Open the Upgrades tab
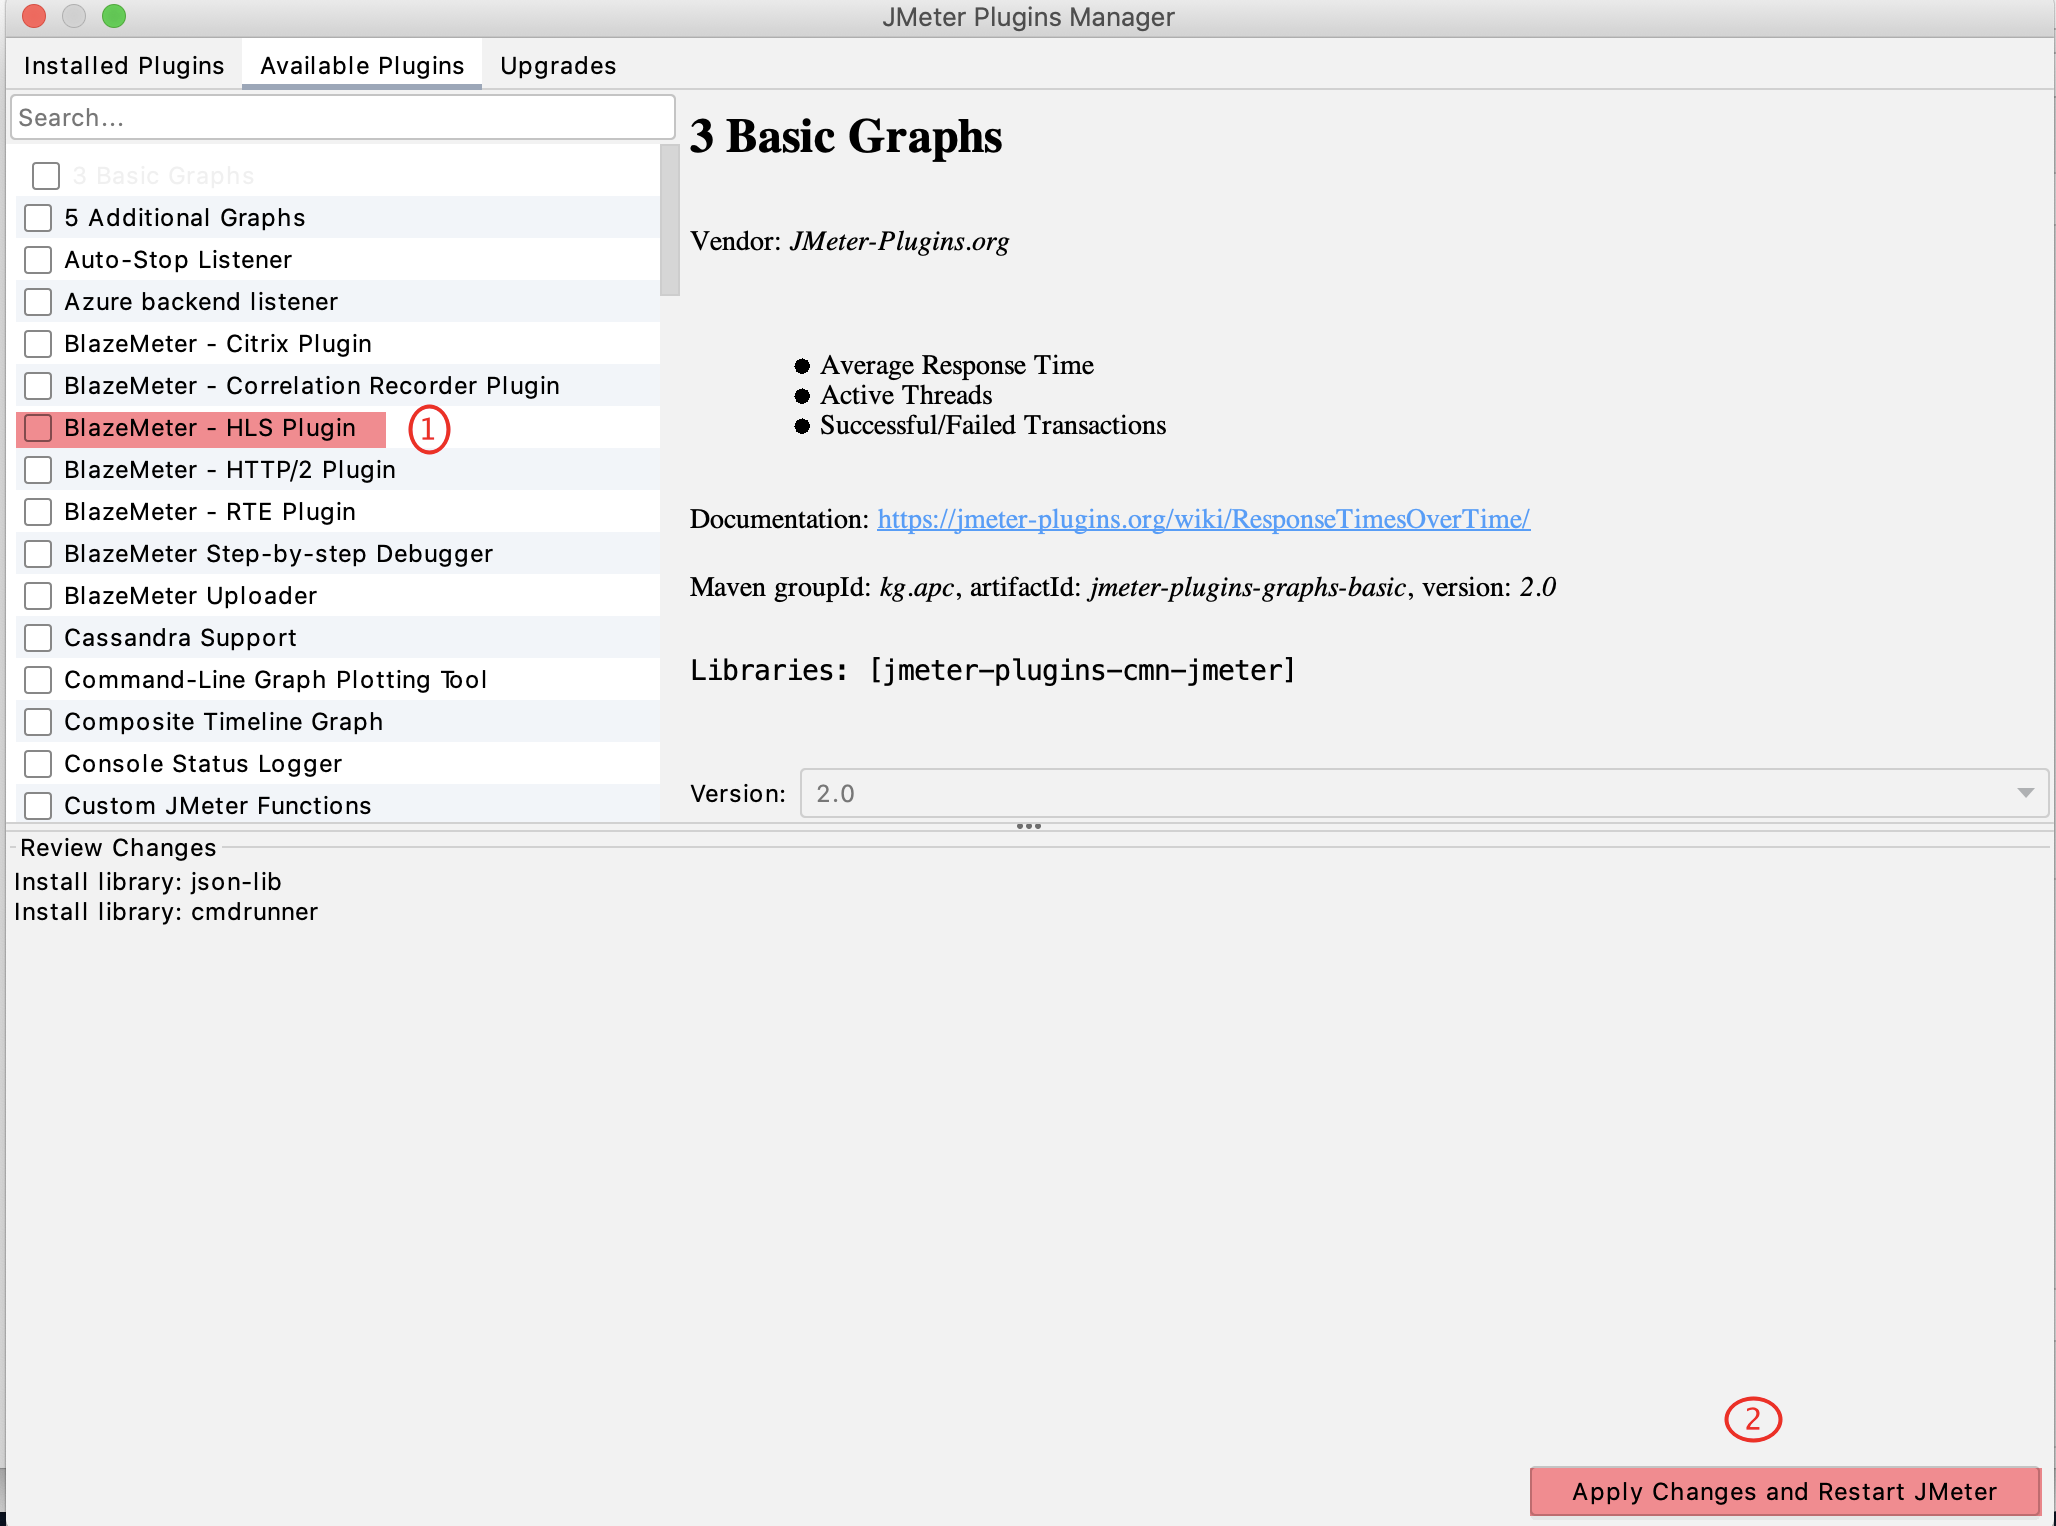The height and width of the screenshot is (1526, 2056). point(558,66)
